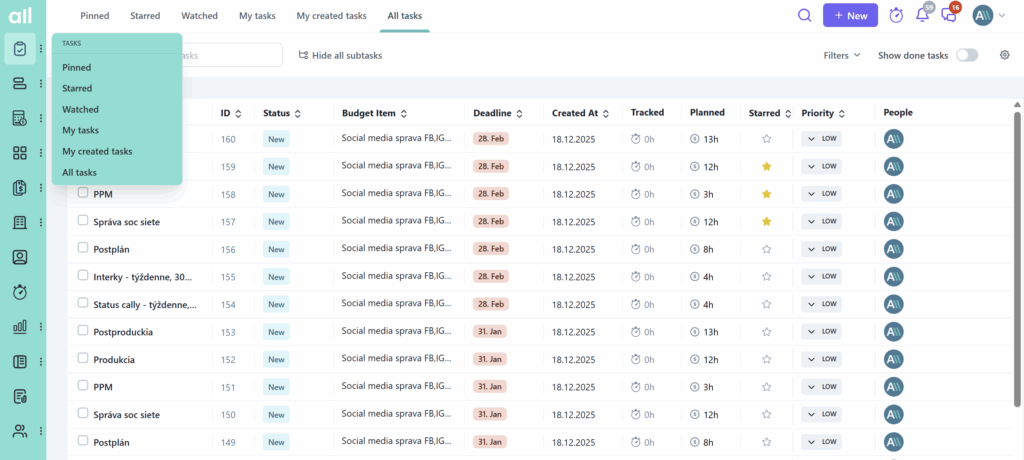This screenshot has width=1024, height=460.
Task: Switch to the Watched tab
Action: 199,16
